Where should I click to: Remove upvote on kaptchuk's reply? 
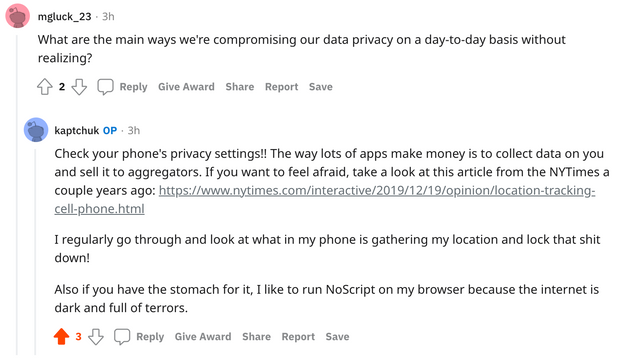[62, 337]
